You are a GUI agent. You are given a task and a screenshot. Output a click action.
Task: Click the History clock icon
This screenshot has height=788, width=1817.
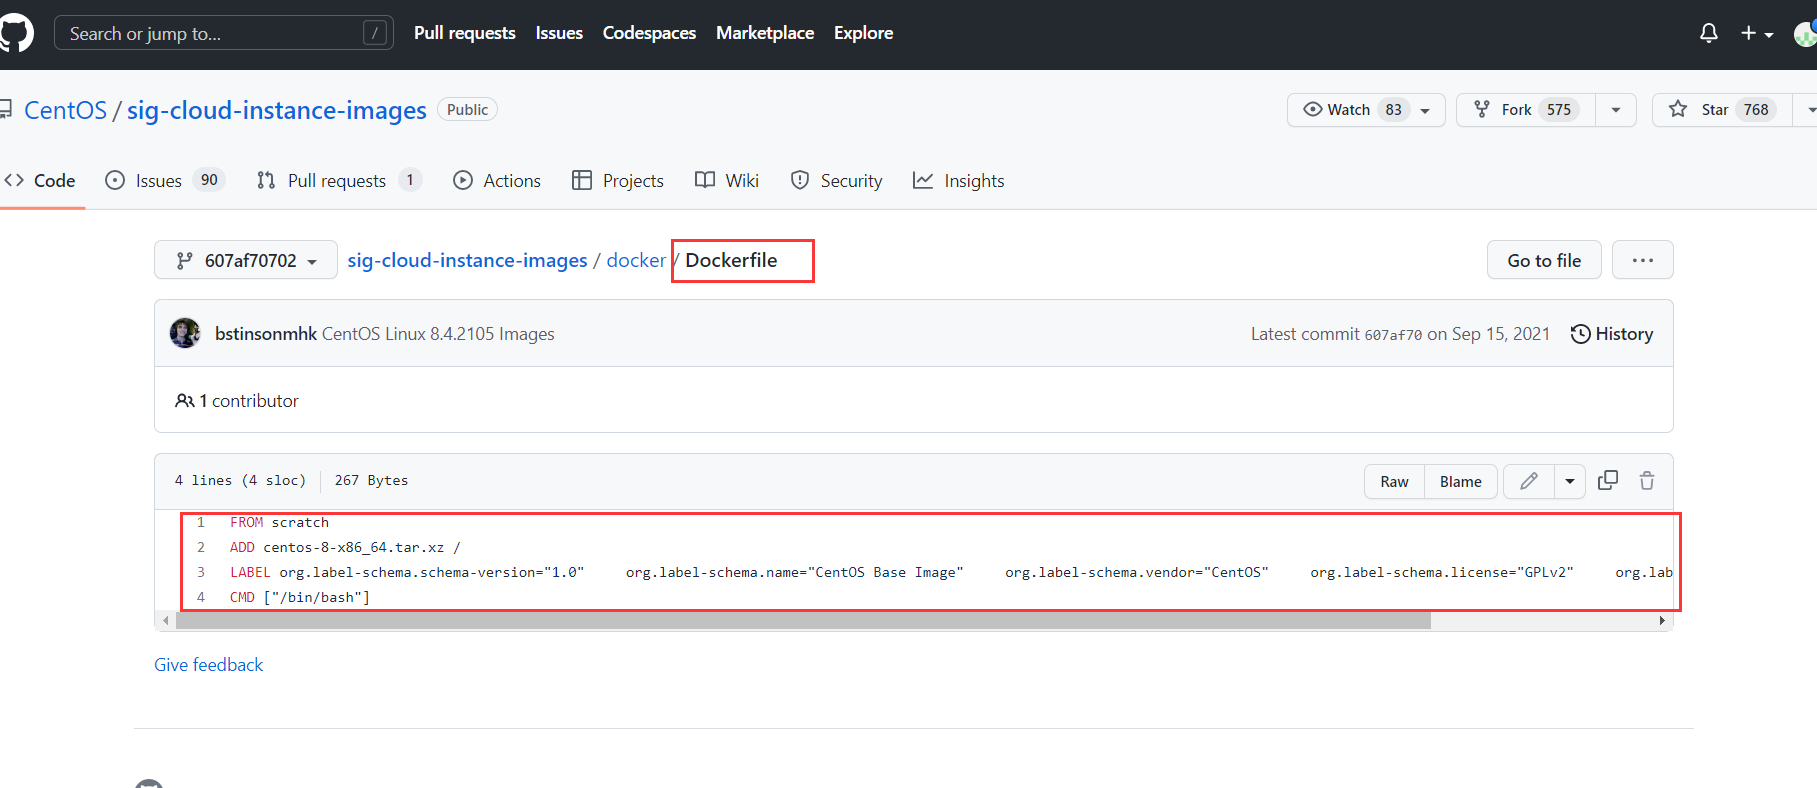1581,334
